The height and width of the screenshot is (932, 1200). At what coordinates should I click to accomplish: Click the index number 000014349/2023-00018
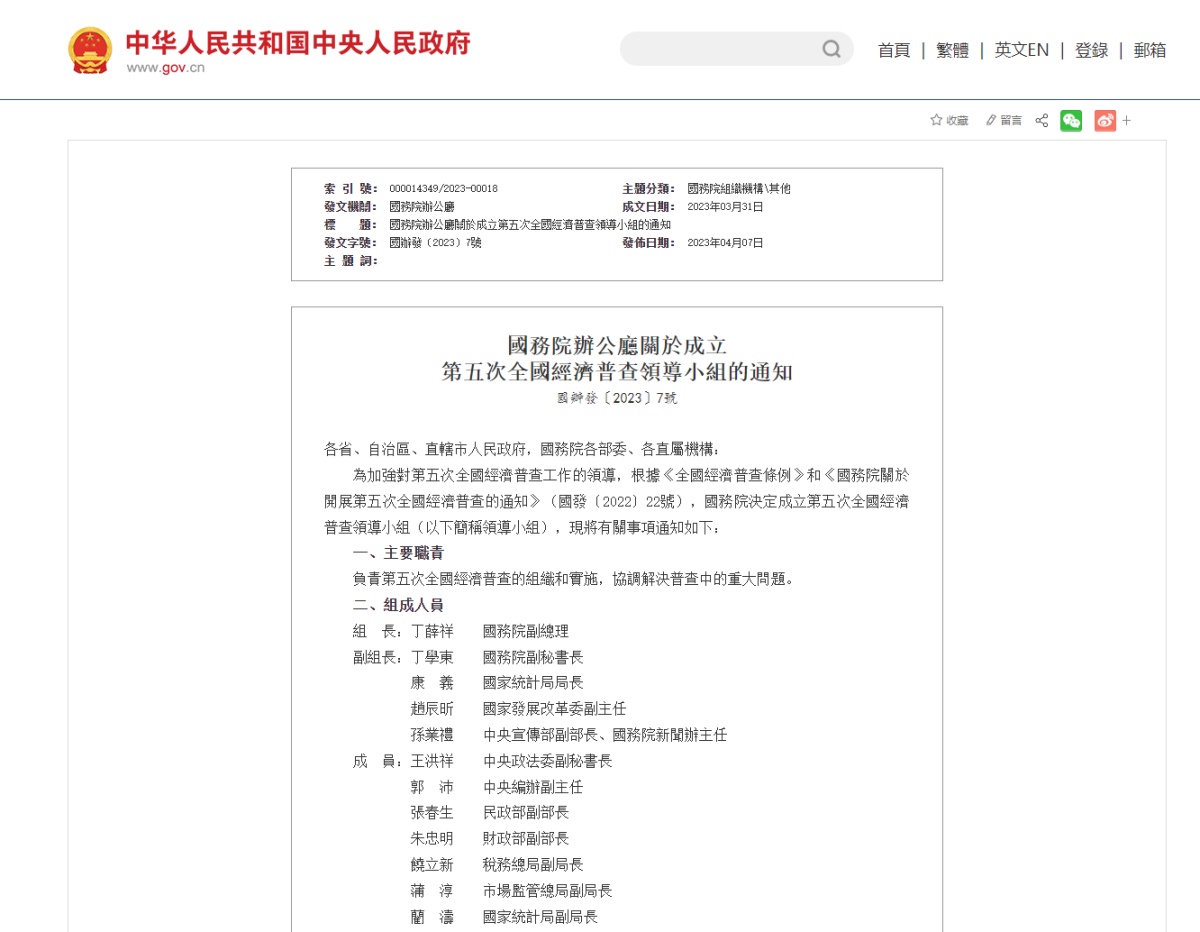tap(443, 189)
